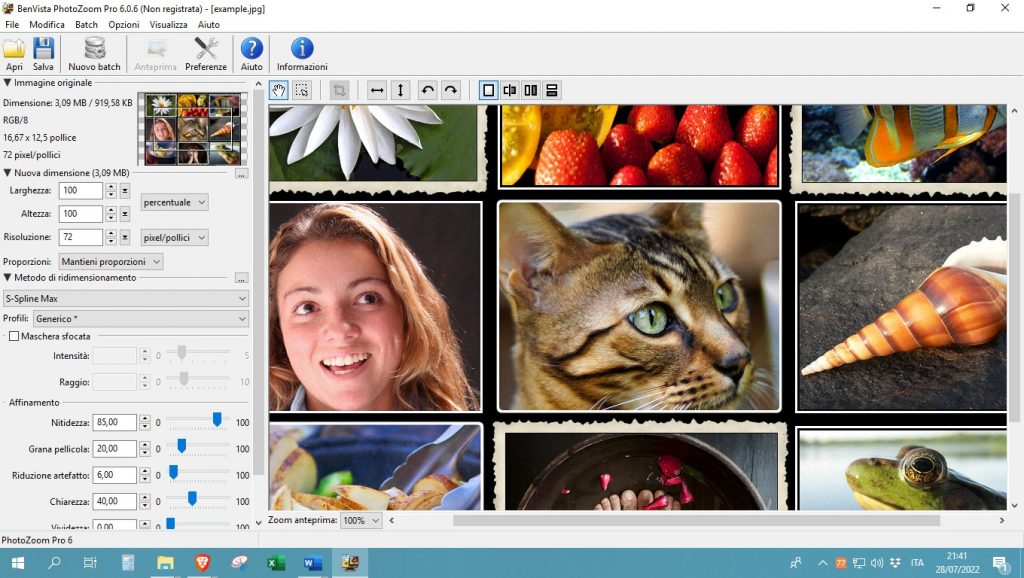
Task: Open the Informazioni dialog
Action: click(x=301, y=53)
